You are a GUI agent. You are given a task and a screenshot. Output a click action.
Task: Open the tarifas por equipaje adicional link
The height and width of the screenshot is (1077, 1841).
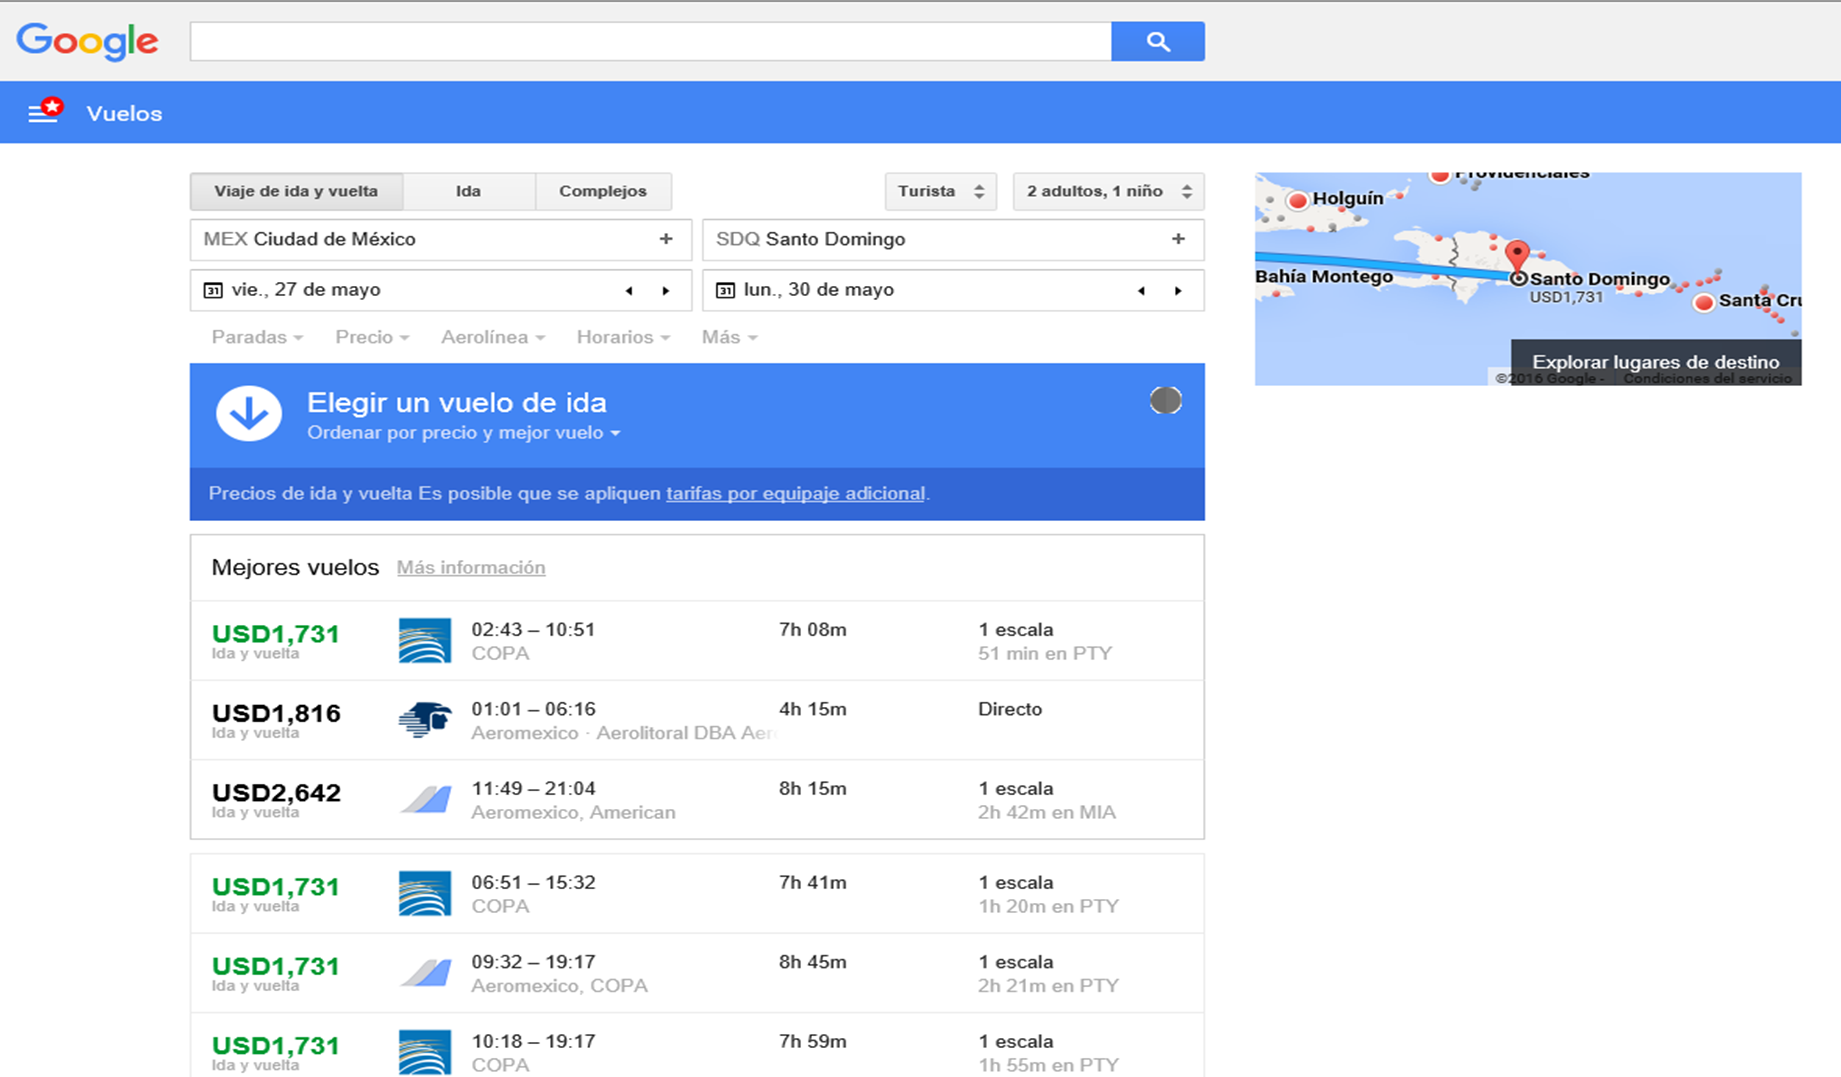tap(795, 493)
